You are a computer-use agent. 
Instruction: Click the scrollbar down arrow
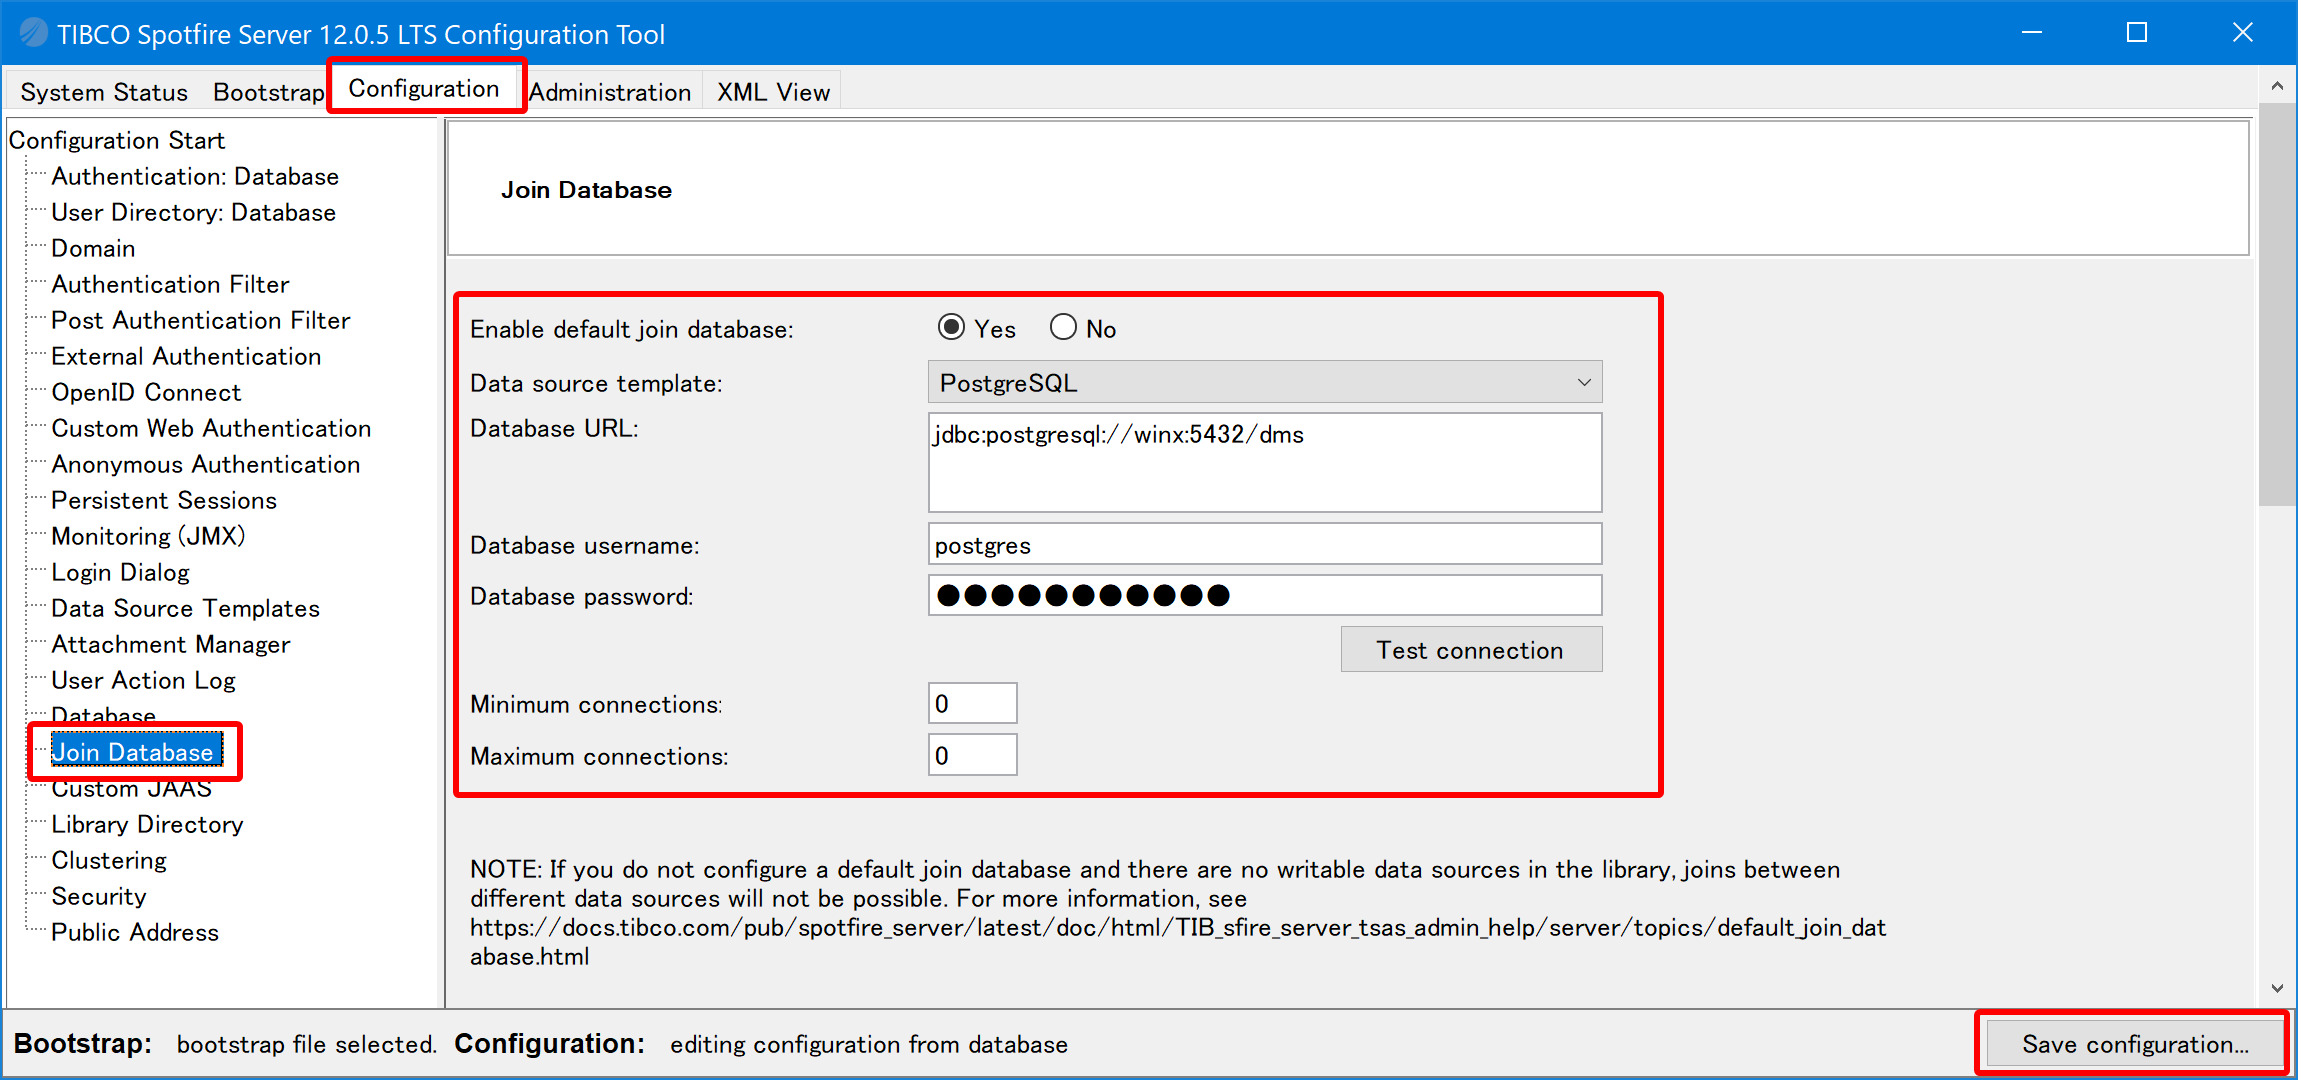tap(2278, 988)
